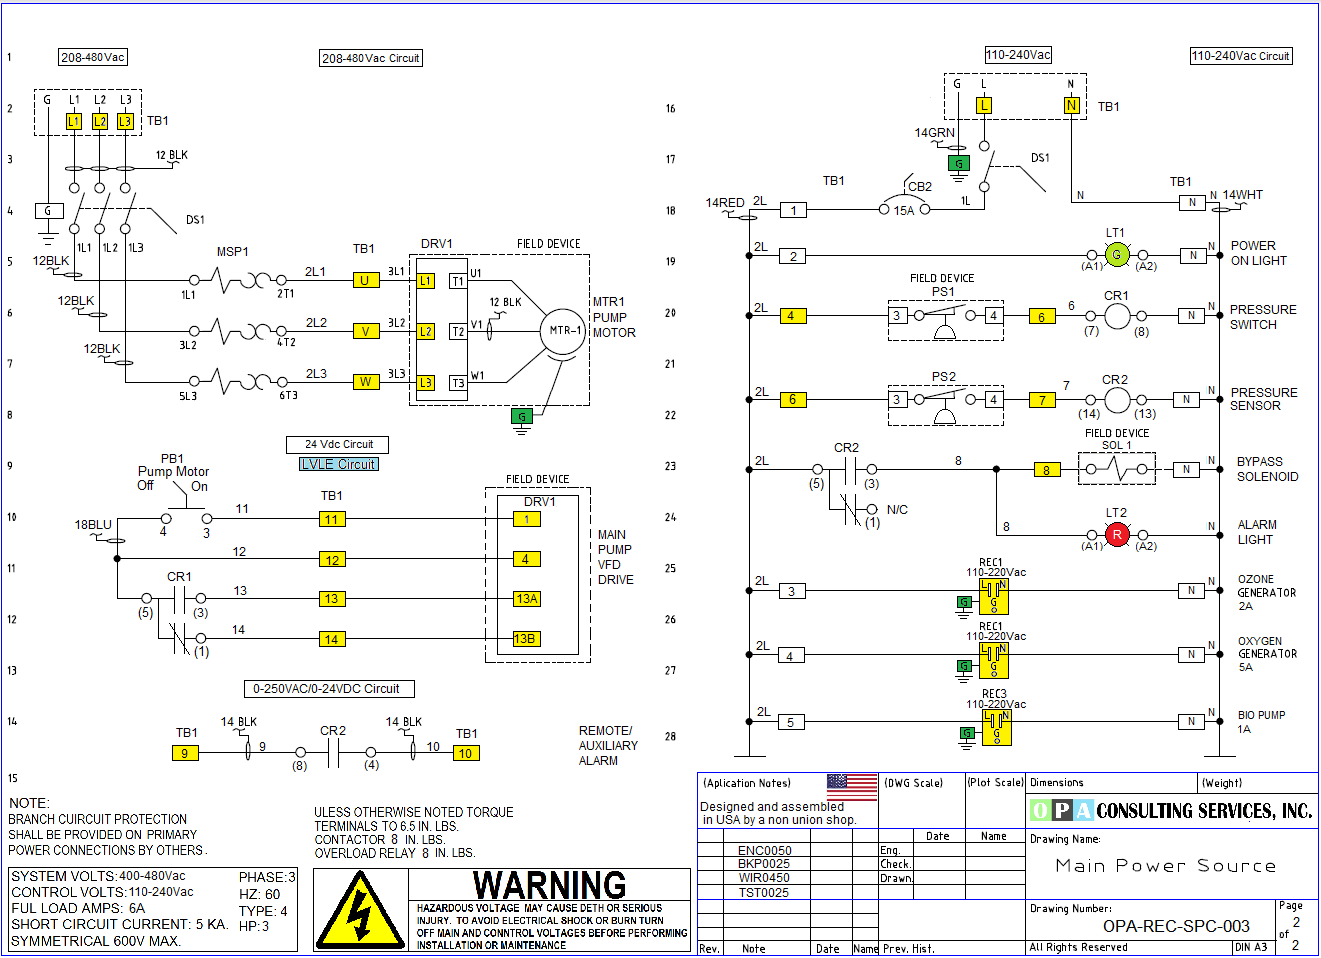The width and height of the screenshot is (1321, 958).
Task: Select the red LT2 alarm light
Action: click(x=1117, y=535)
